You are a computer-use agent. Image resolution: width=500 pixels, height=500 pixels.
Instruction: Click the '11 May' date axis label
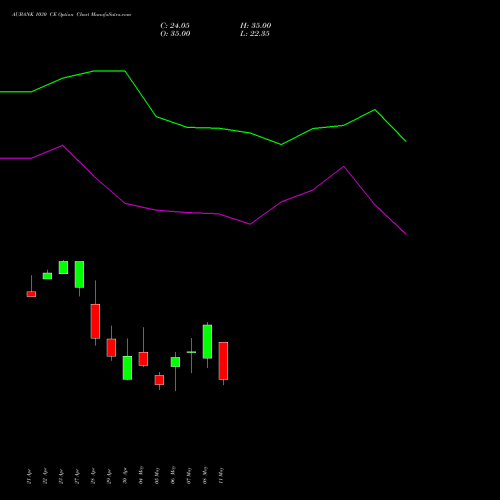pos(221,475)
